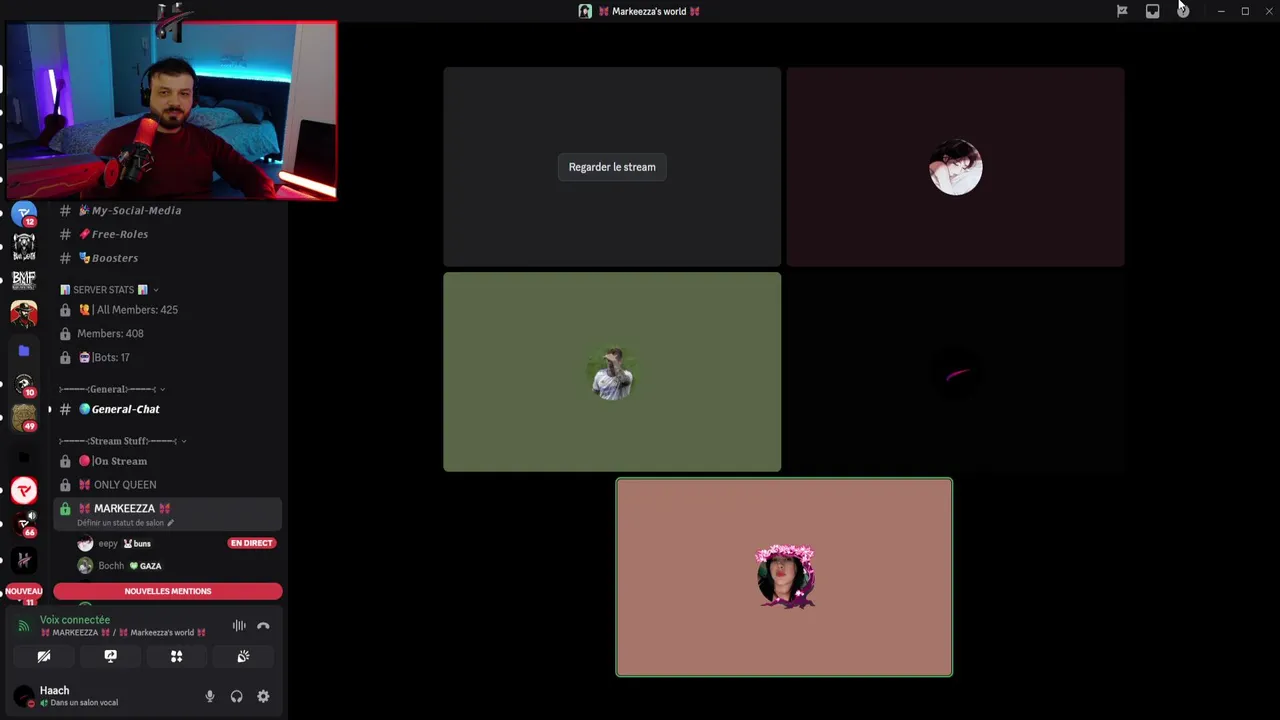
Task: Open server icon with badge 66
Action: pos(24,525)
